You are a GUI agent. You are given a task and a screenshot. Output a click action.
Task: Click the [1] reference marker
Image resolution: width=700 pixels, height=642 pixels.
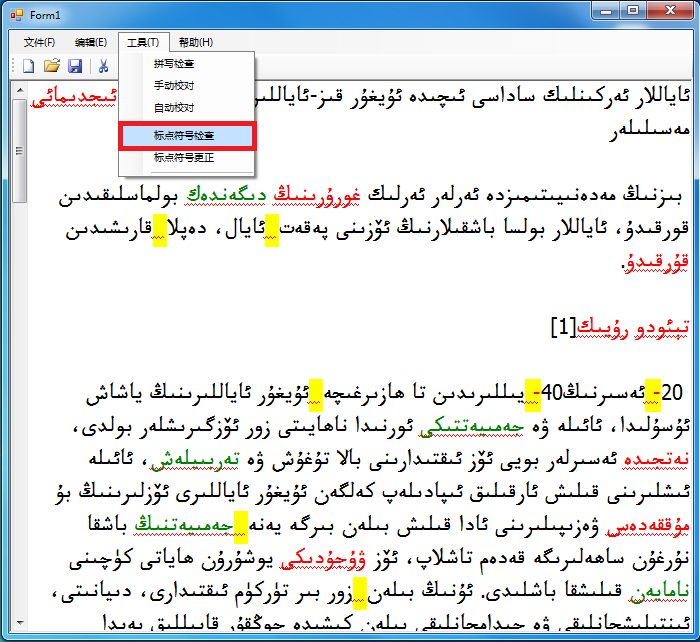tap(563, 328)
